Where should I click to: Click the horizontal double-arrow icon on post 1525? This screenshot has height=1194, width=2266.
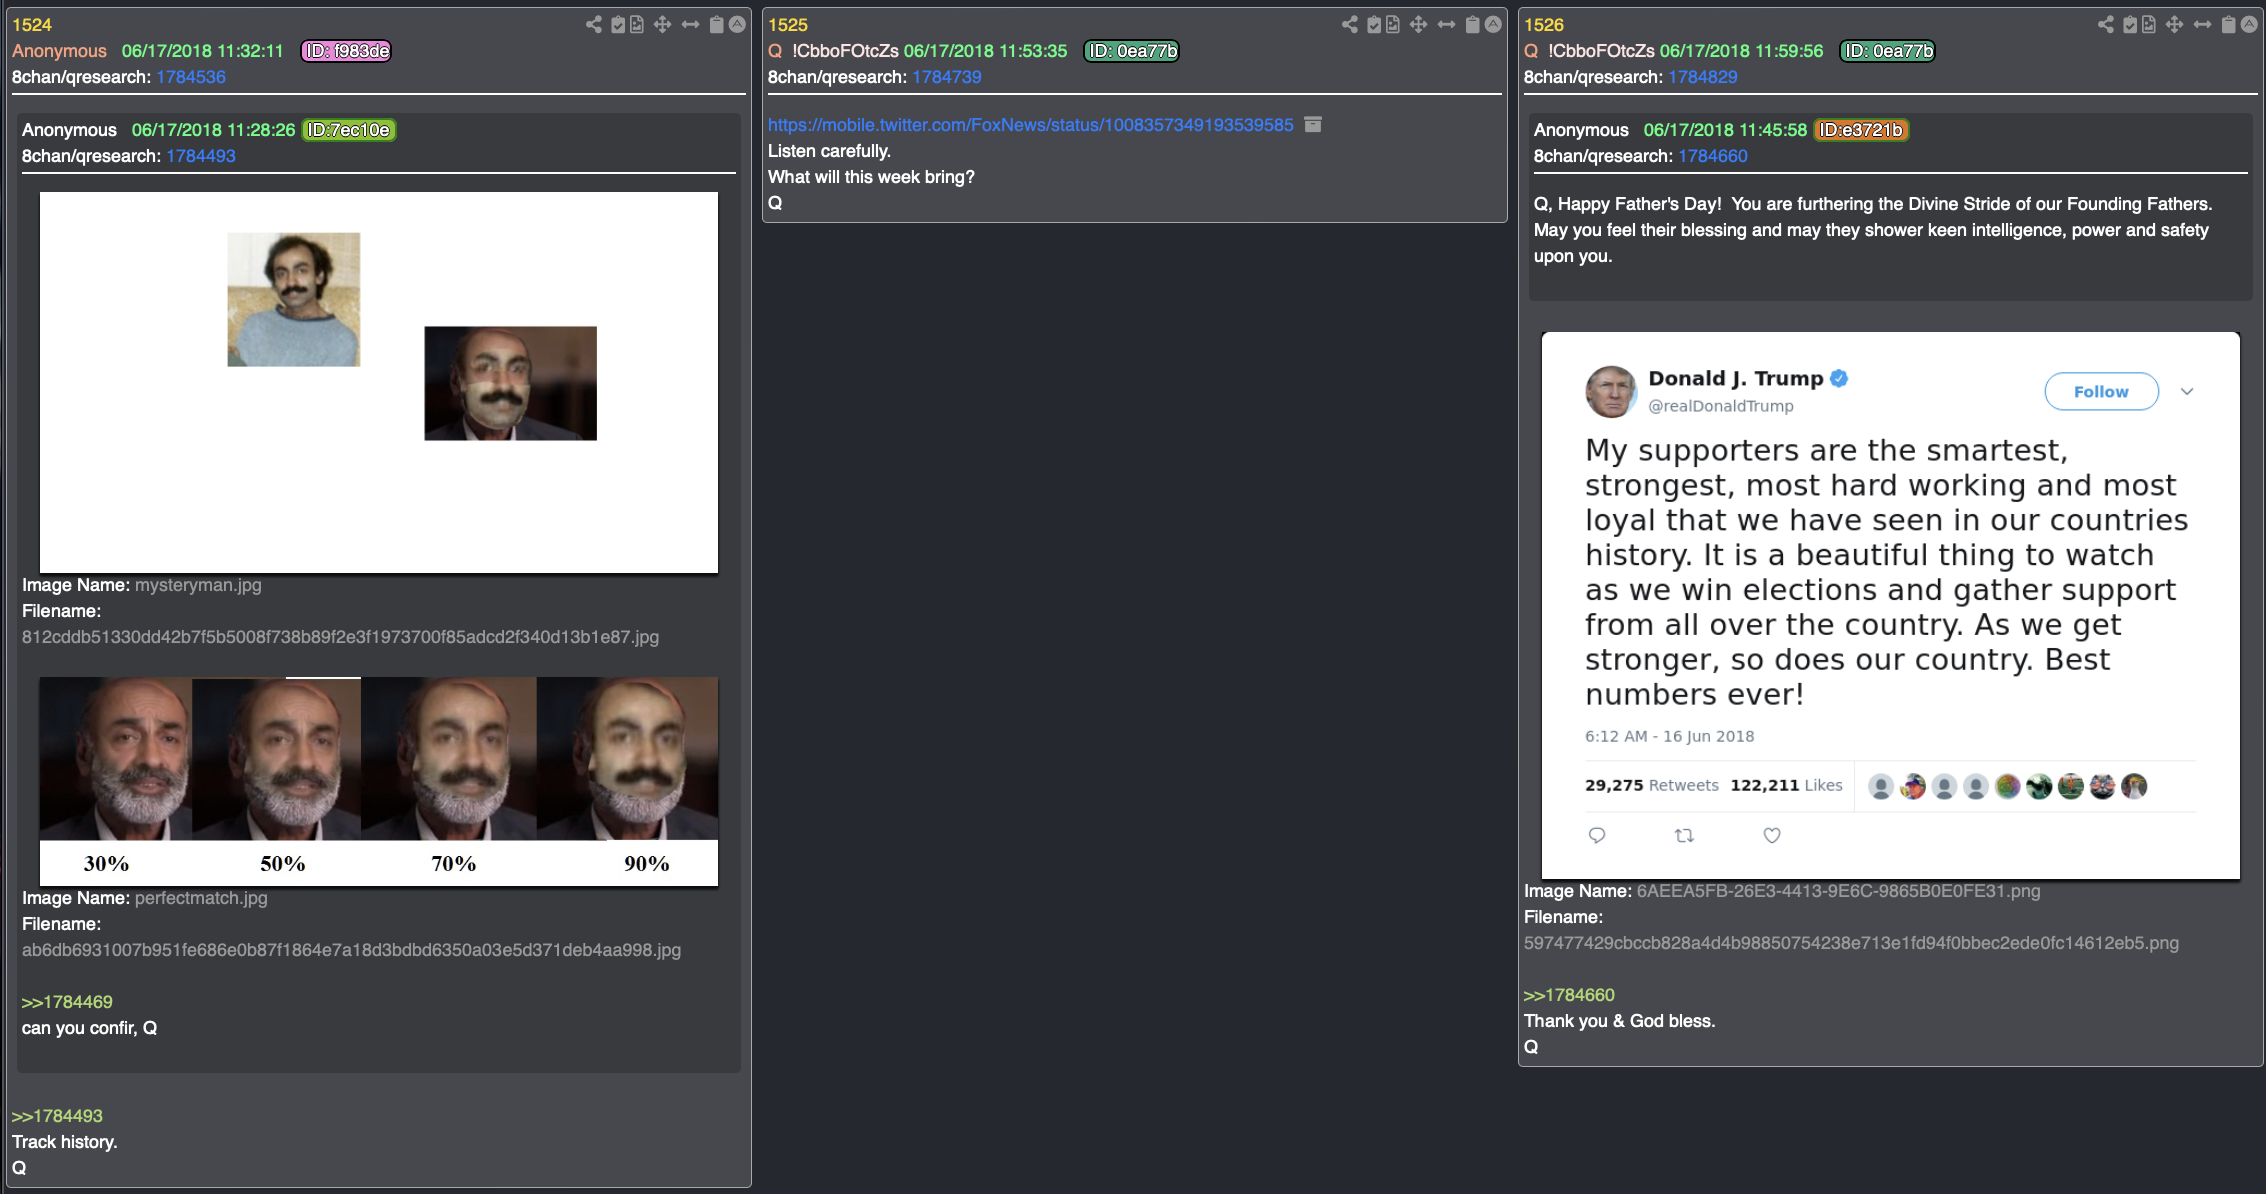point(1446,25)
